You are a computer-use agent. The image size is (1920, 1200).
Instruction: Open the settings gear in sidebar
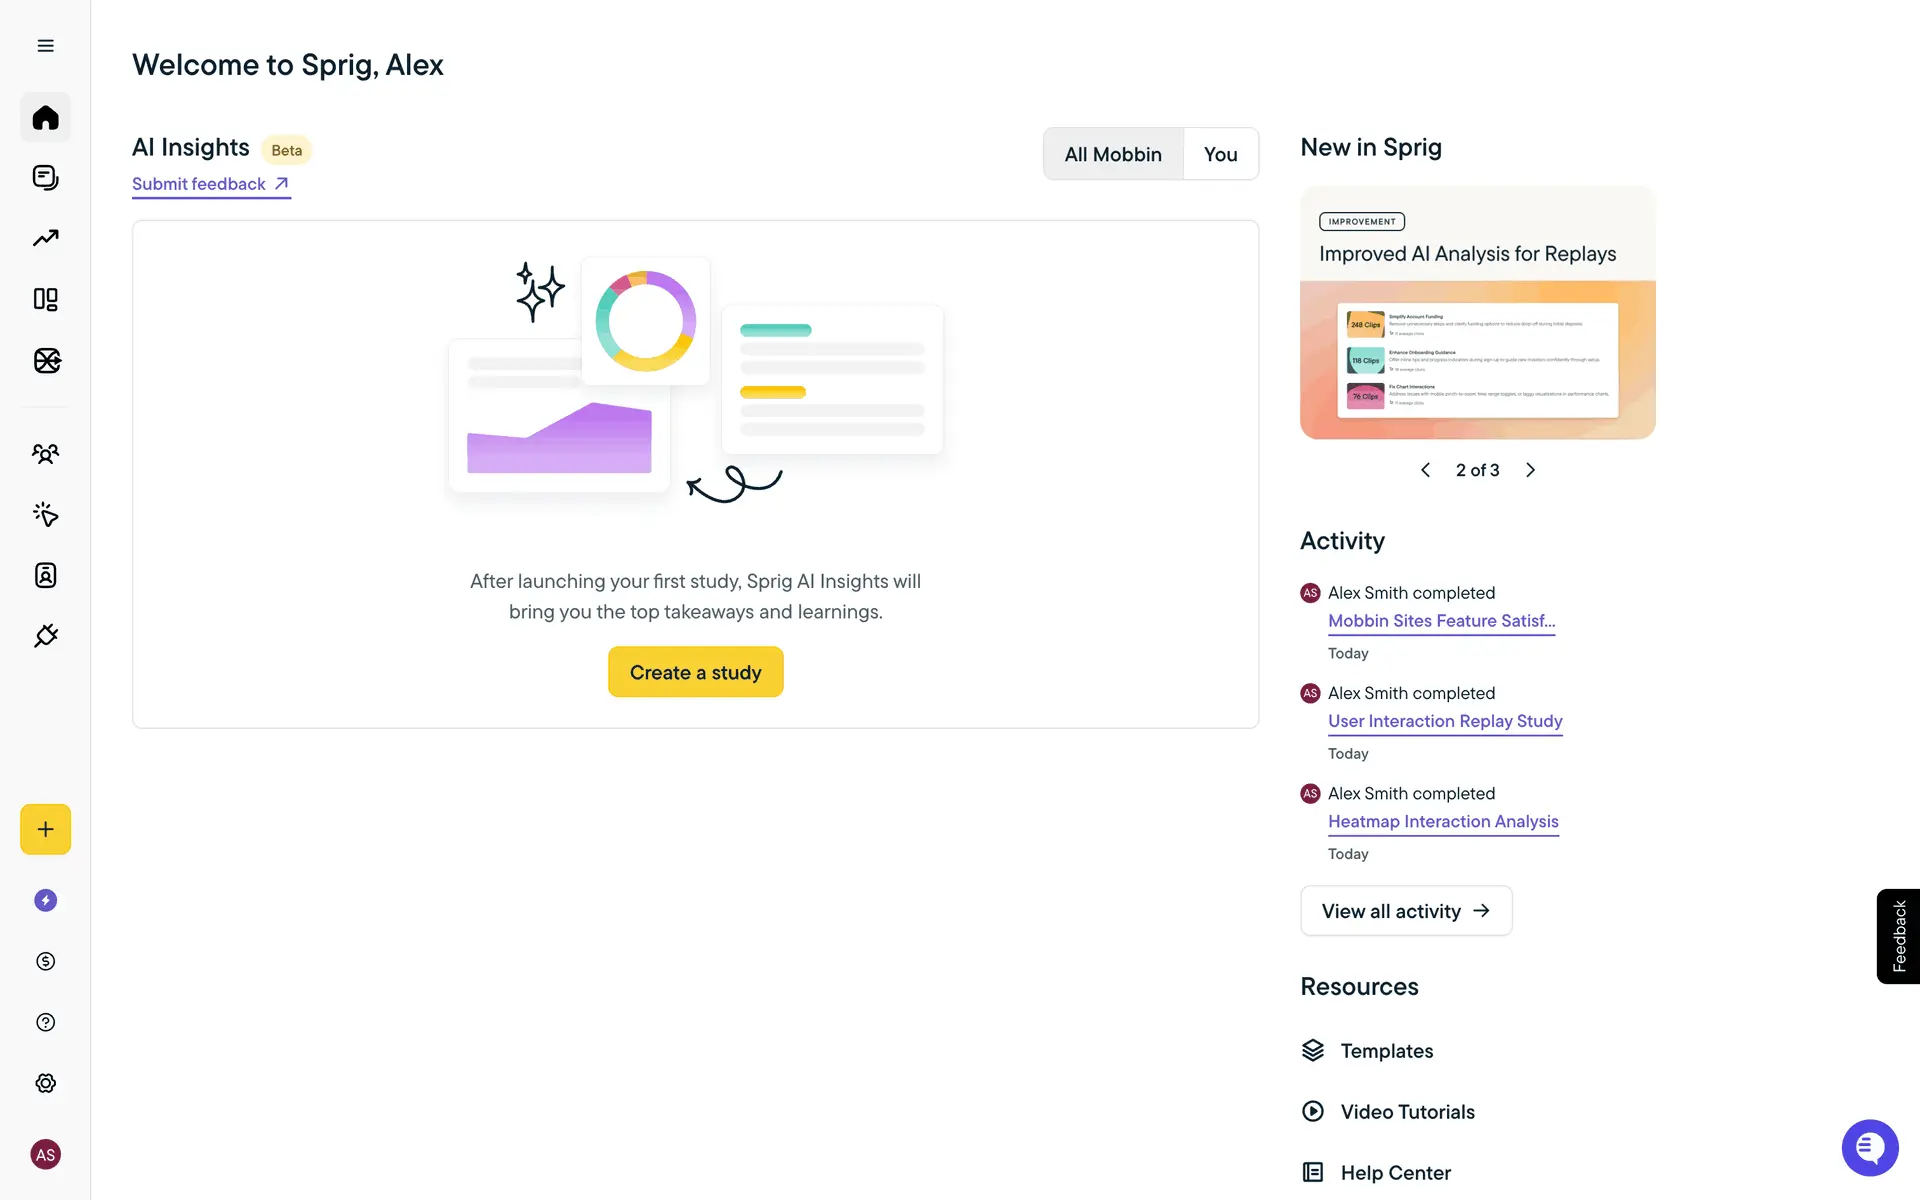pyautogui.click(x=45, y=1083)
